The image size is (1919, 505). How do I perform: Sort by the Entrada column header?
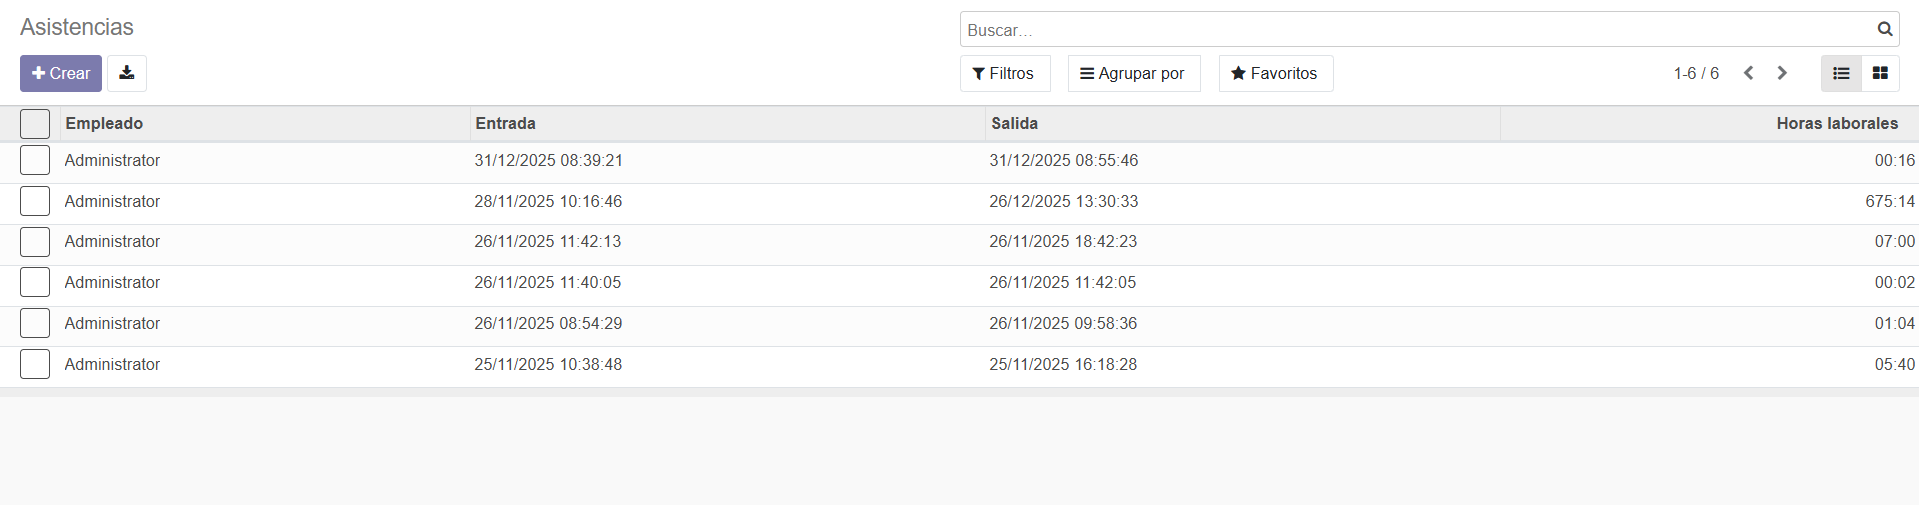tap(505, 123)
